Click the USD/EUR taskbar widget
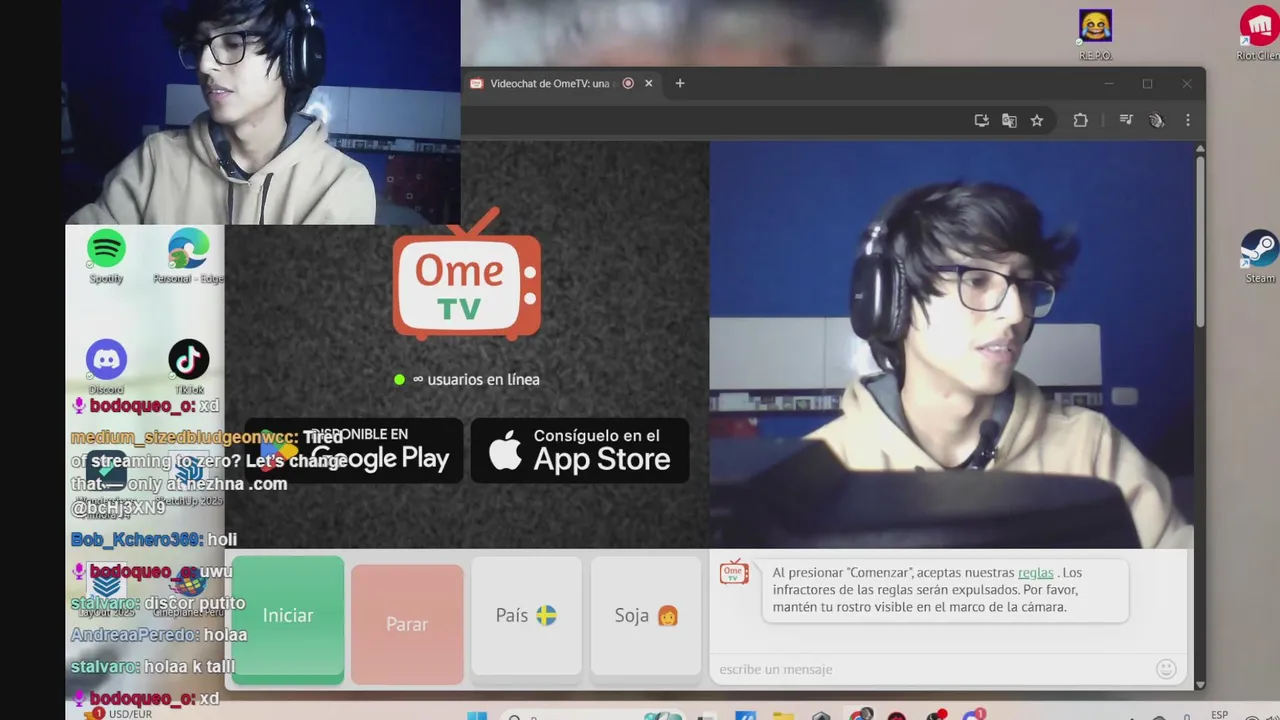 [120, 714]
